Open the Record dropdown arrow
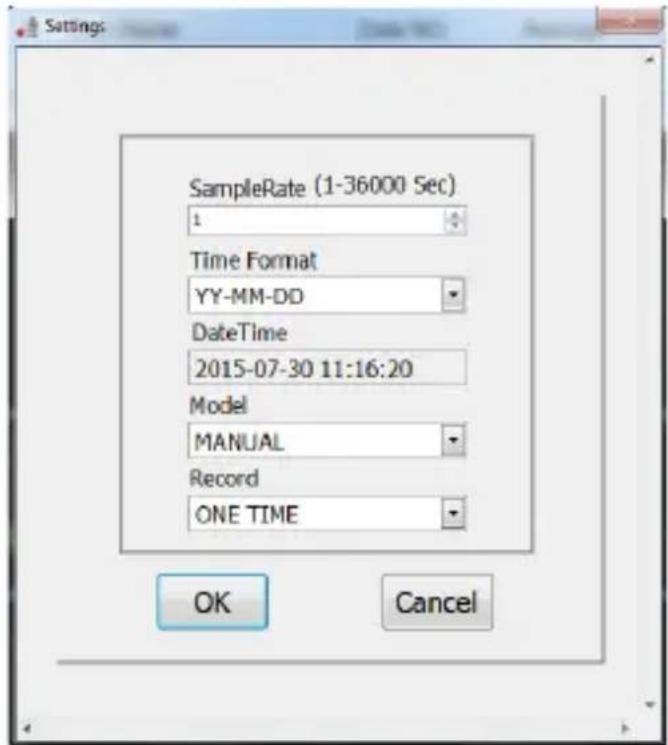Screen dimensions: 668x745 453,513
